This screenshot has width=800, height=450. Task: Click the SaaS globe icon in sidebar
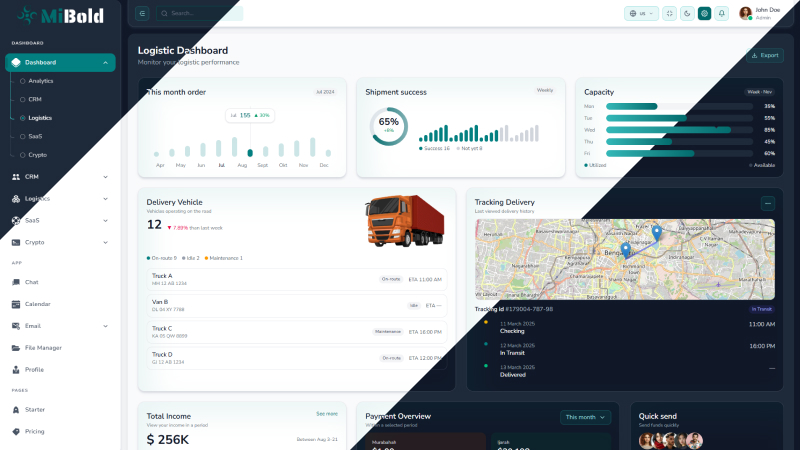click(16, 221)
